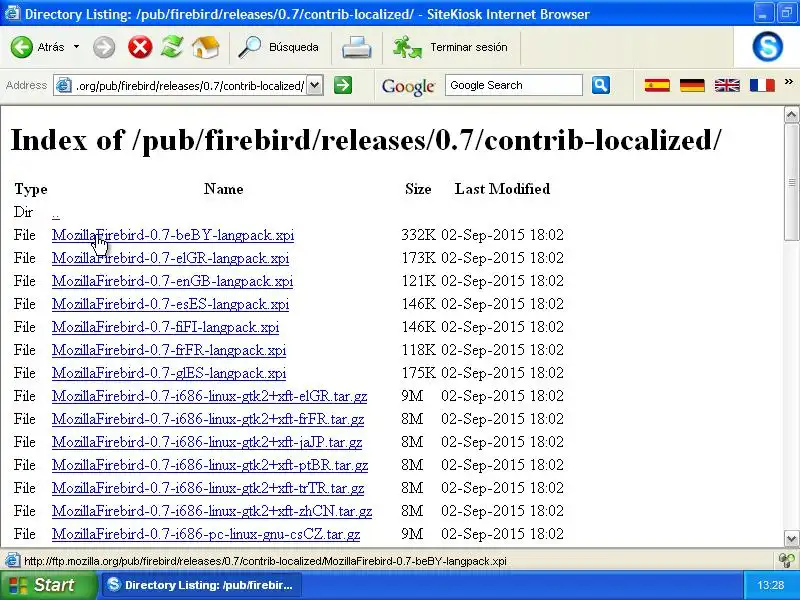Click the title bar browser icon

pos(12,13)
